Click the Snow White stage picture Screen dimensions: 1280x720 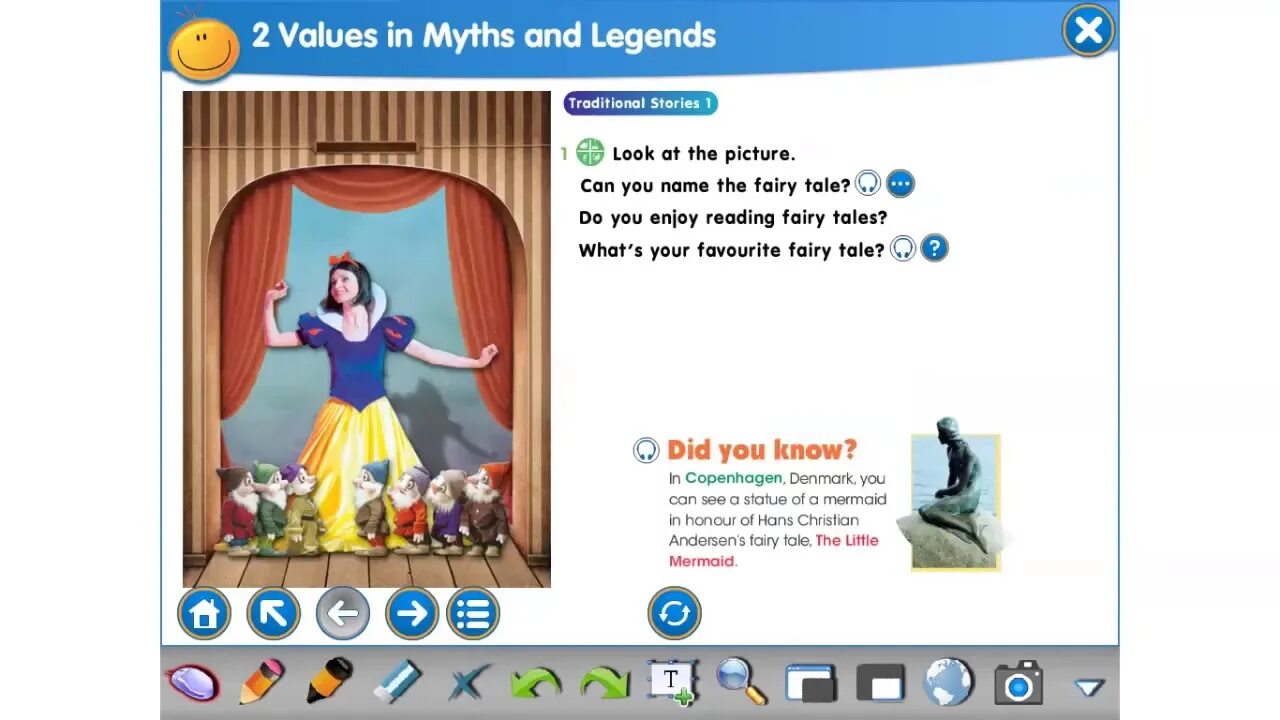(367, 339)
